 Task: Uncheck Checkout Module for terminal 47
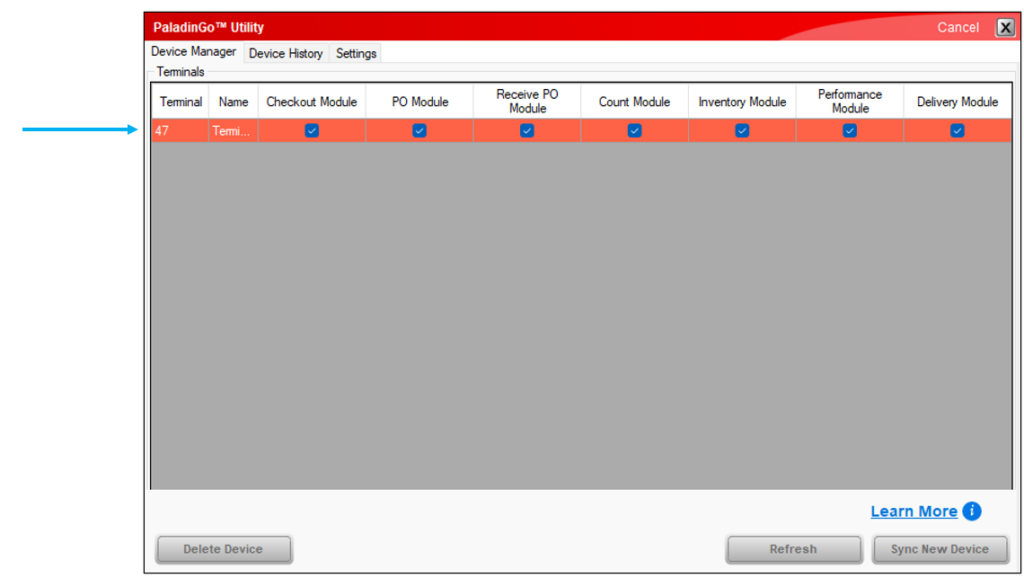[x=312, y=131]
